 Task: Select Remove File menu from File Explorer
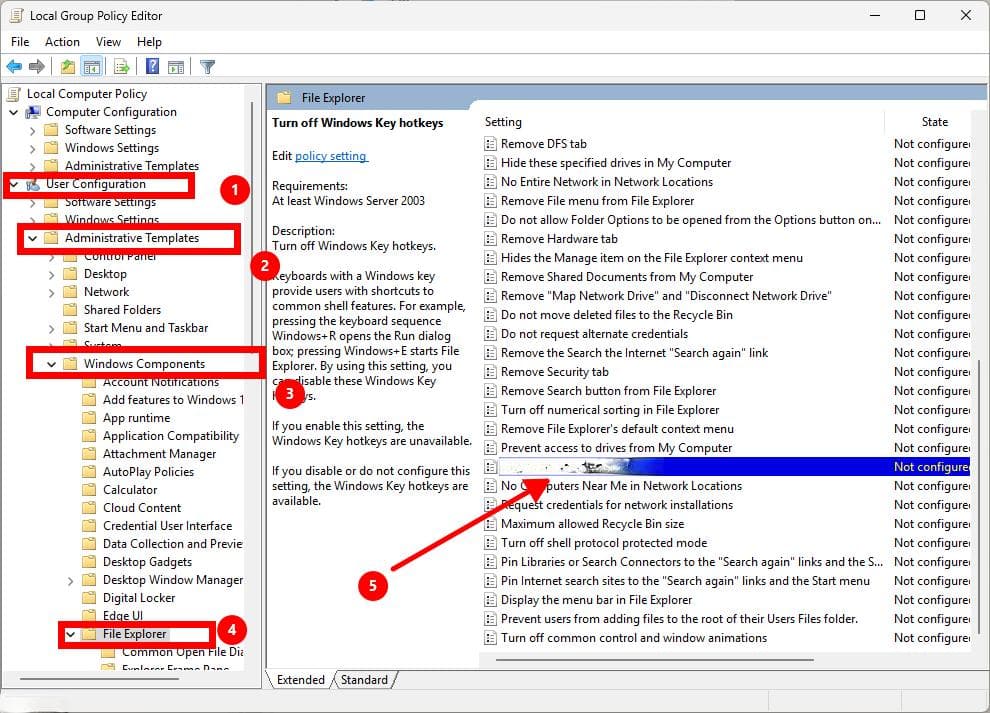coord(597,201)
